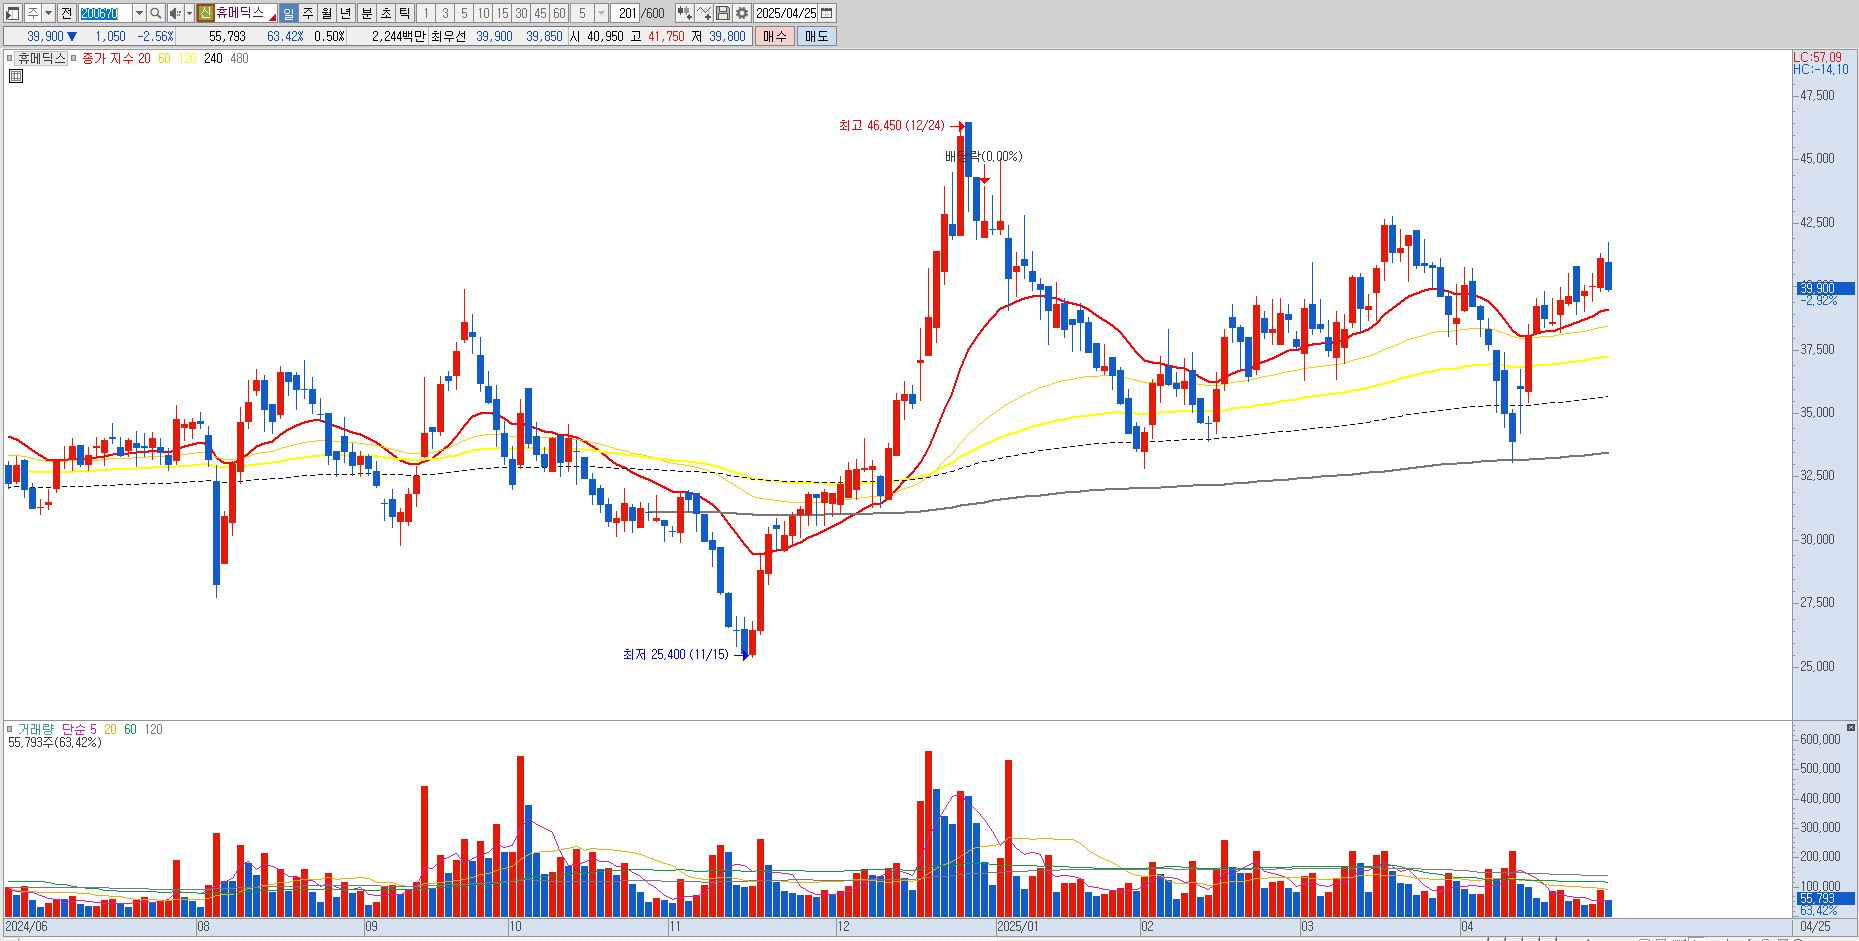Click the leftmost 주 toolbar button
This screenshot has height=941, width=1859.
pyautogui.click(x=32, y=13)
